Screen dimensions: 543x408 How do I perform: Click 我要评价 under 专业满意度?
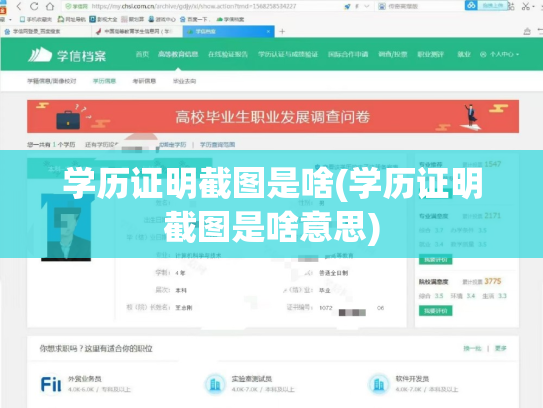[x=435, y=259]
